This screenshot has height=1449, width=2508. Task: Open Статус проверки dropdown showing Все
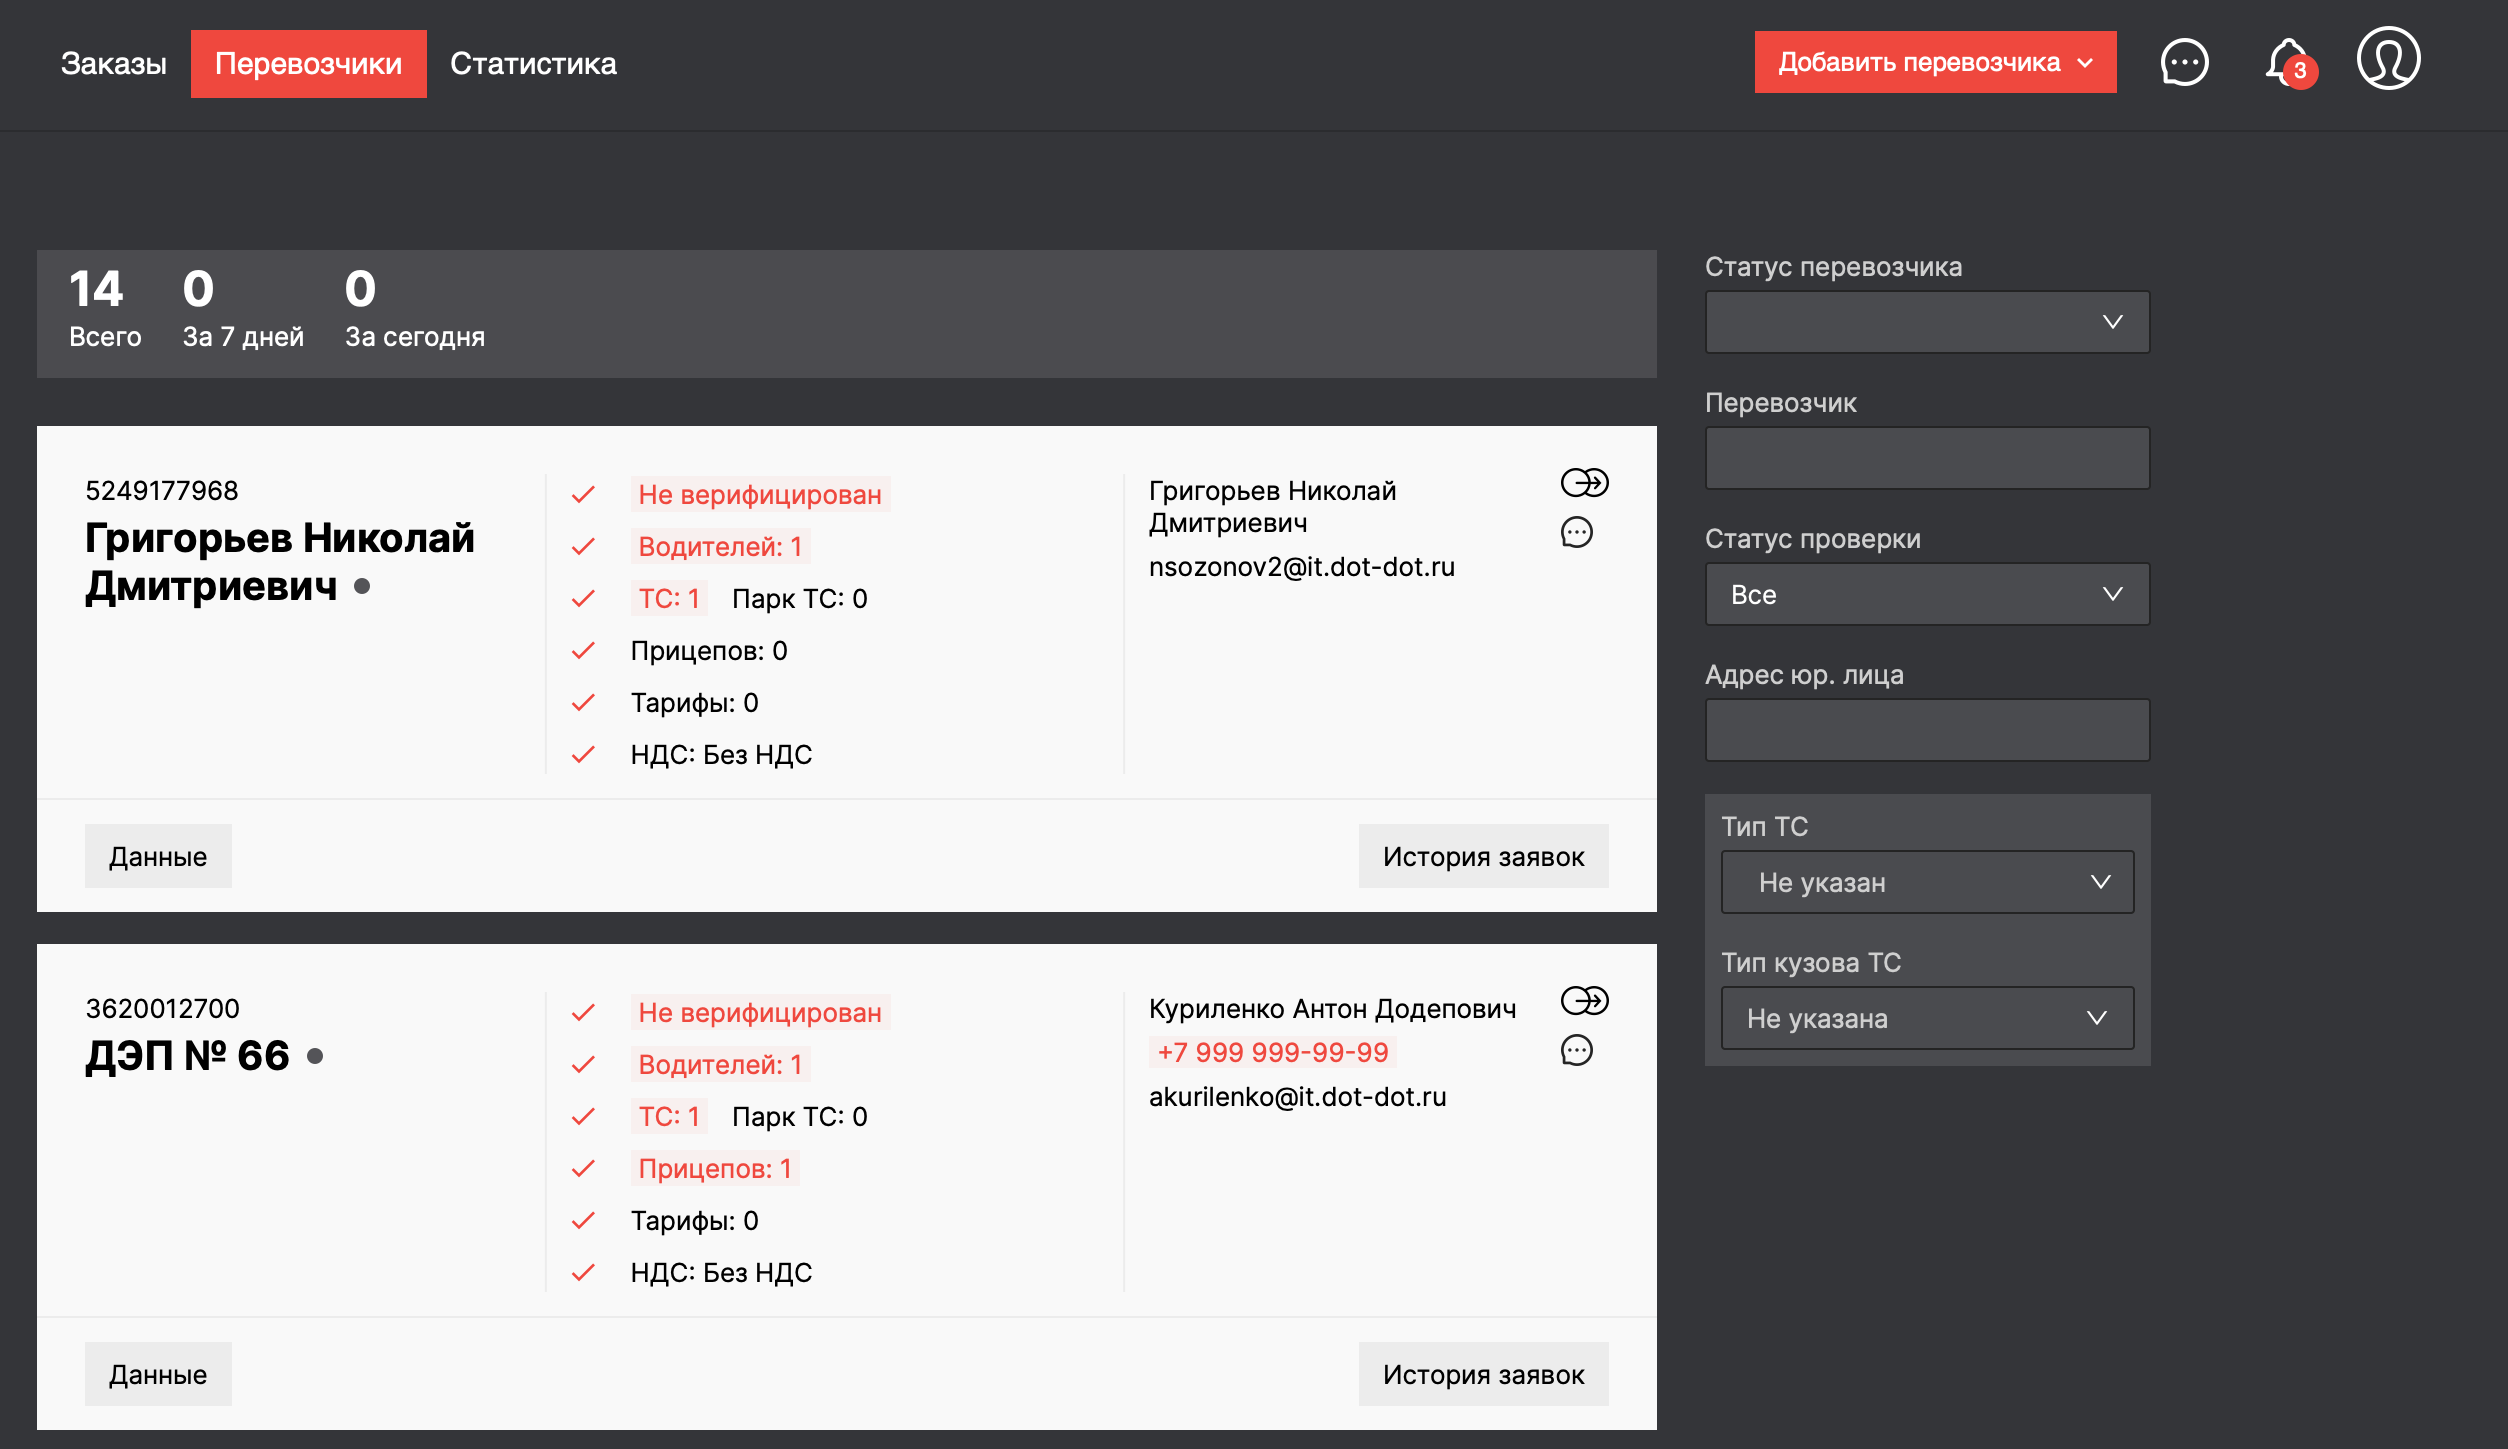click(x=1927, y=594)
